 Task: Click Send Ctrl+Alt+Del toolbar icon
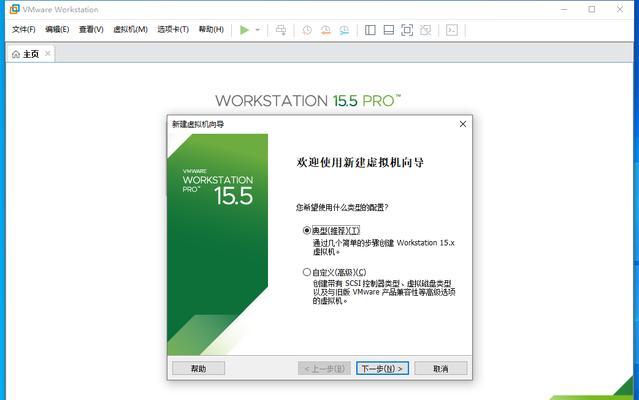coord(281,30)
